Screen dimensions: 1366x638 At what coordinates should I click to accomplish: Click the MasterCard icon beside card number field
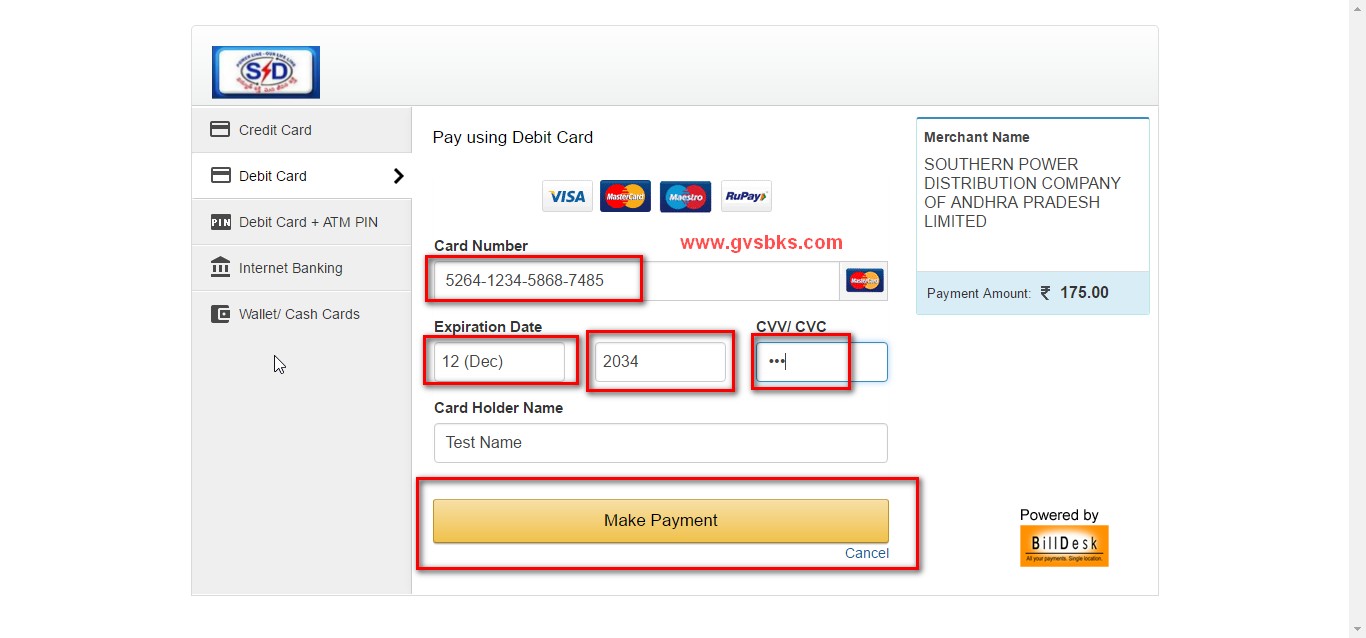tap(864, 280)
